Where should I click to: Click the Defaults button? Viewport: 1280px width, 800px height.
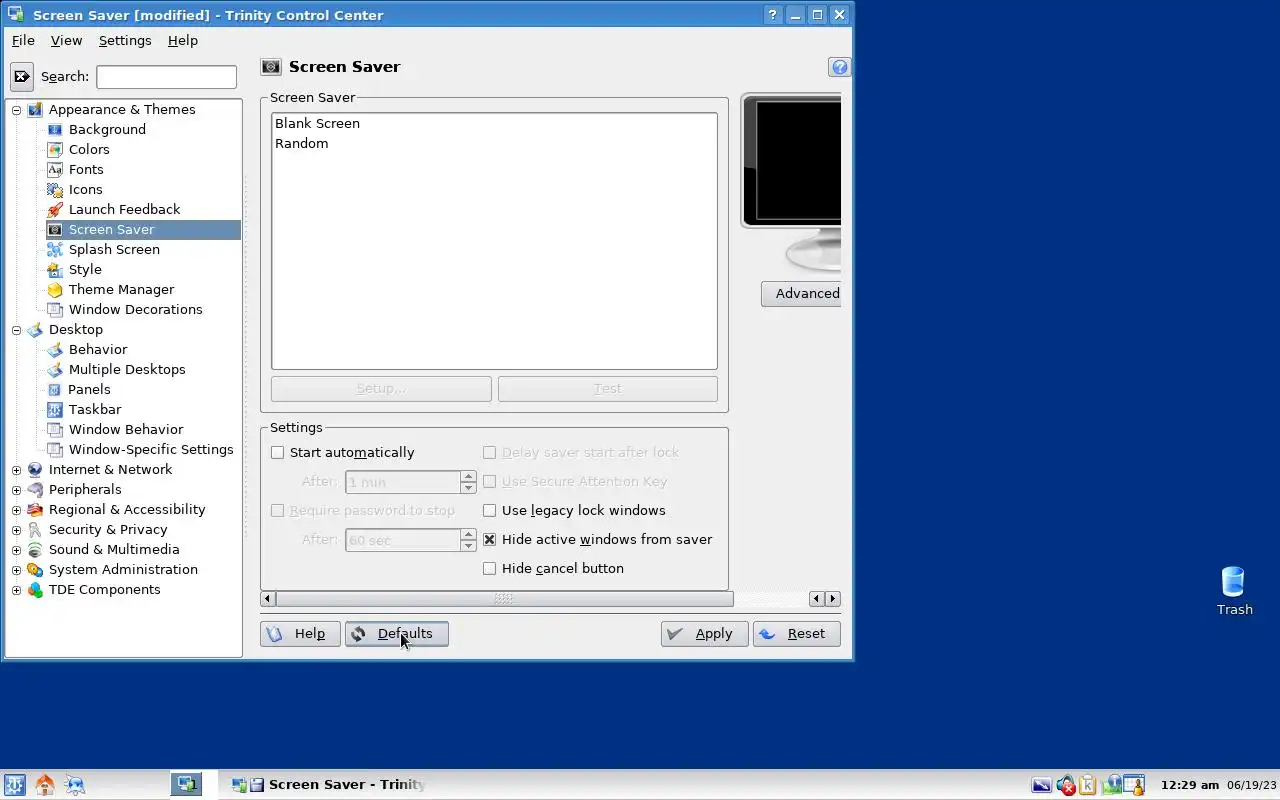(397, 634)
